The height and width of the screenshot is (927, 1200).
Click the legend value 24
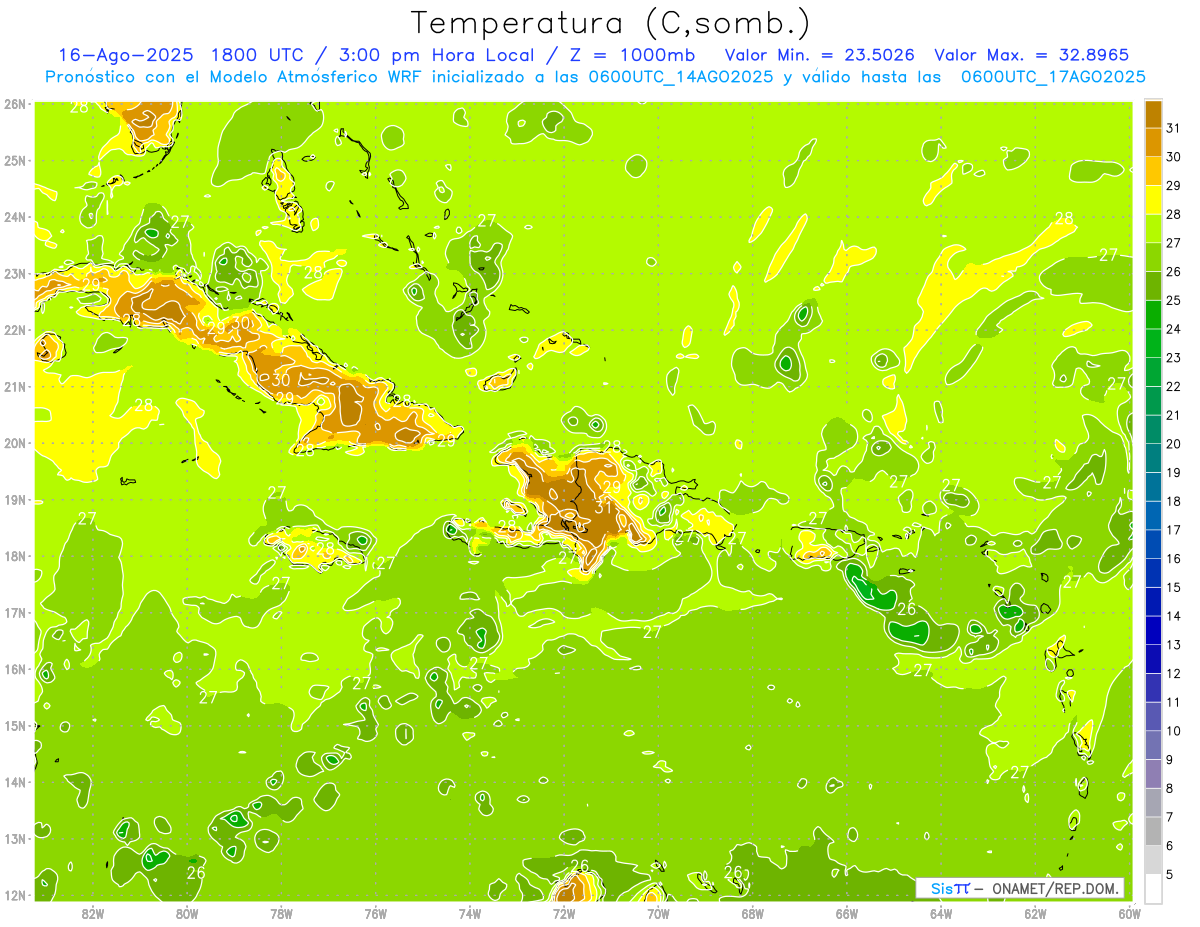pos(1174,329)
